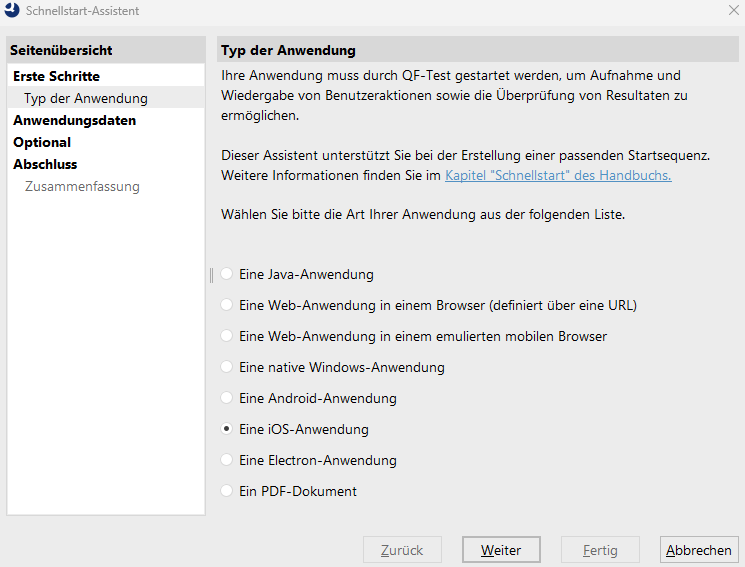Close the Schnellstart-Assistent window
The width and height of the screenshot is (745, 567).
click(x=733, y=11)
